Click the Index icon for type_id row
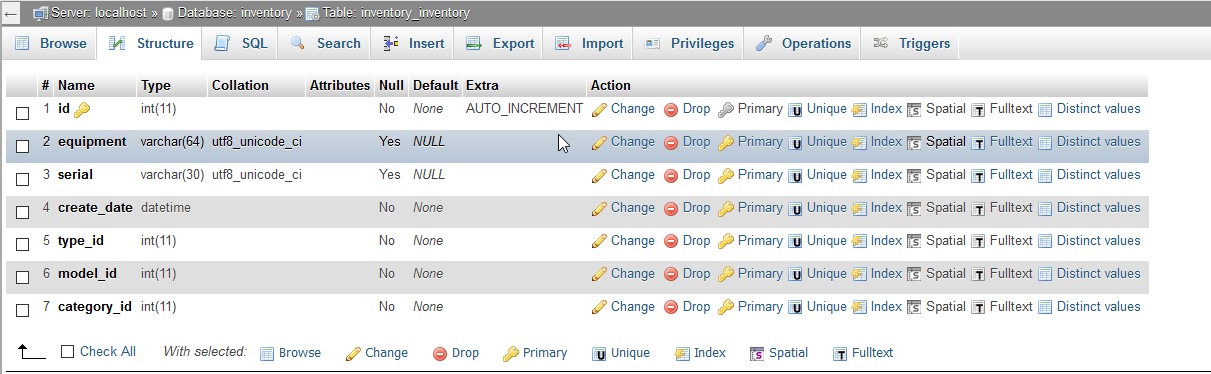Image resolution: width=1211 pixels, height=374 pixels. [859, 241]
